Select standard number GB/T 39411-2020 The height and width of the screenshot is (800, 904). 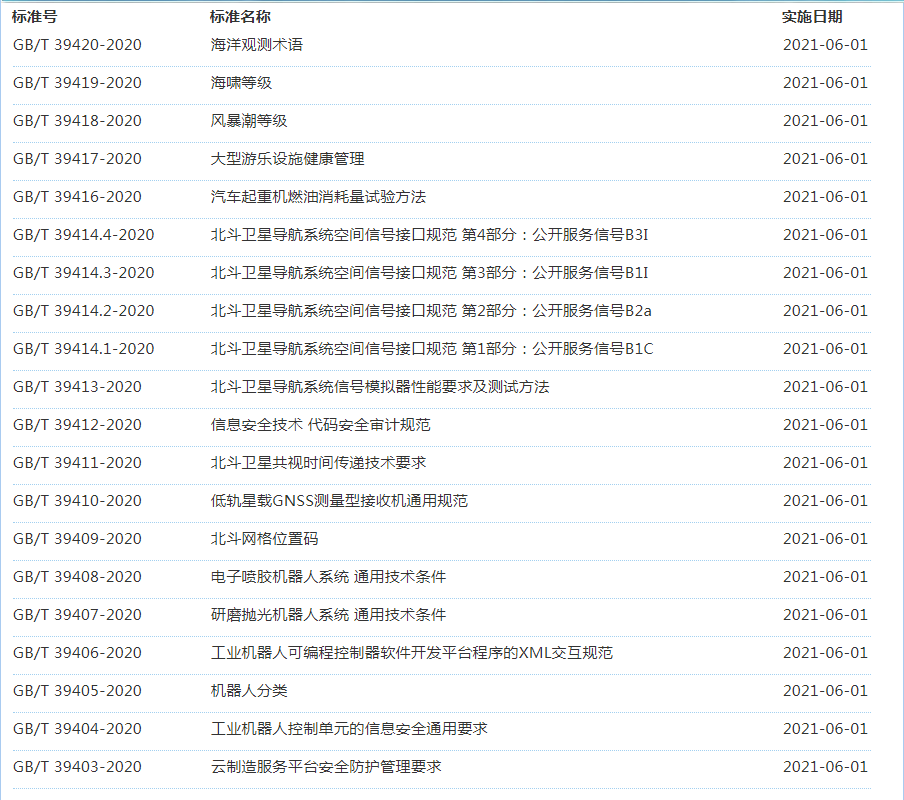click(x=77, y=463)
